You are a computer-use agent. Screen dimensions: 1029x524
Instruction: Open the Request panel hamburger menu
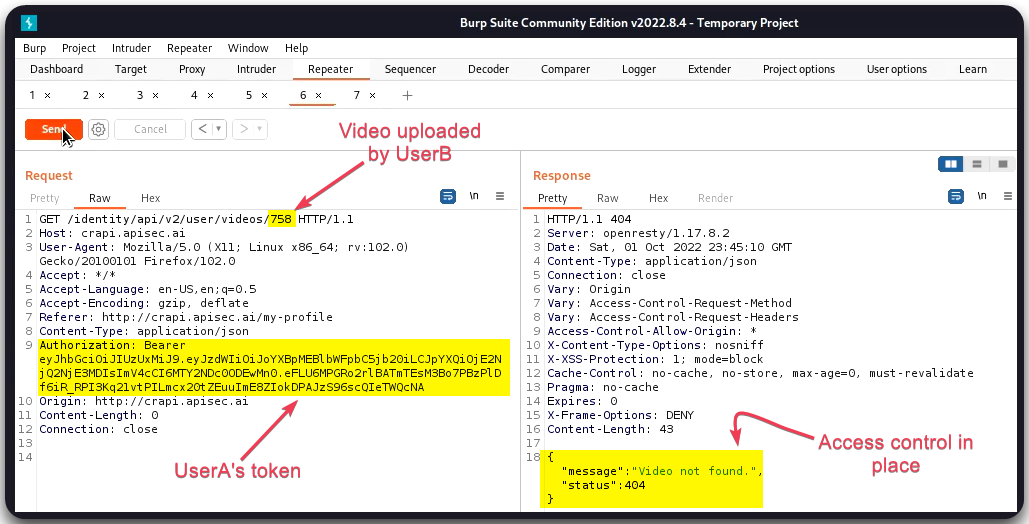[x=500, y=196]
